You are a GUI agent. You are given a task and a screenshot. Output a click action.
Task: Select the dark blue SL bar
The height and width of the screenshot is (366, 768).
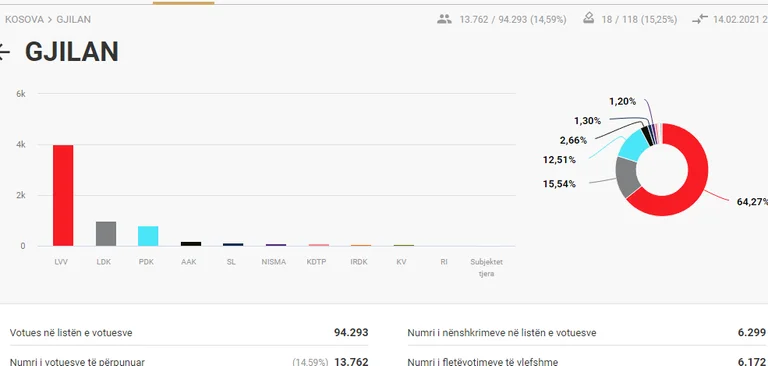[x=233, y=244]
